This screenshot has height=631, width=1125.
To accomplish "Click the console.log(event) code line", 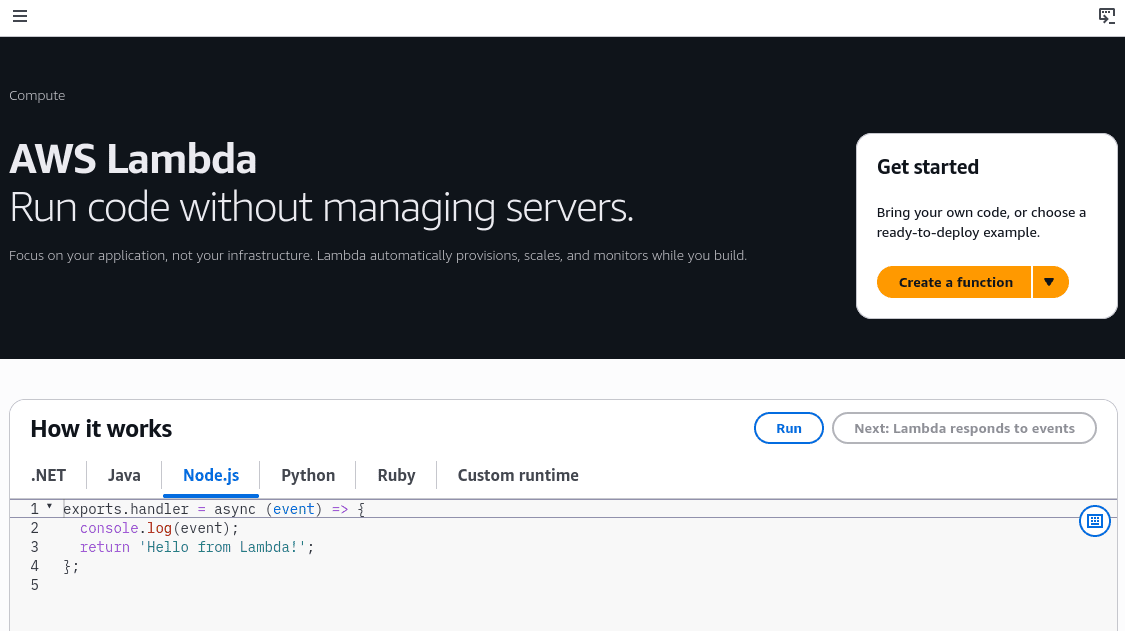I will [159, 528].
